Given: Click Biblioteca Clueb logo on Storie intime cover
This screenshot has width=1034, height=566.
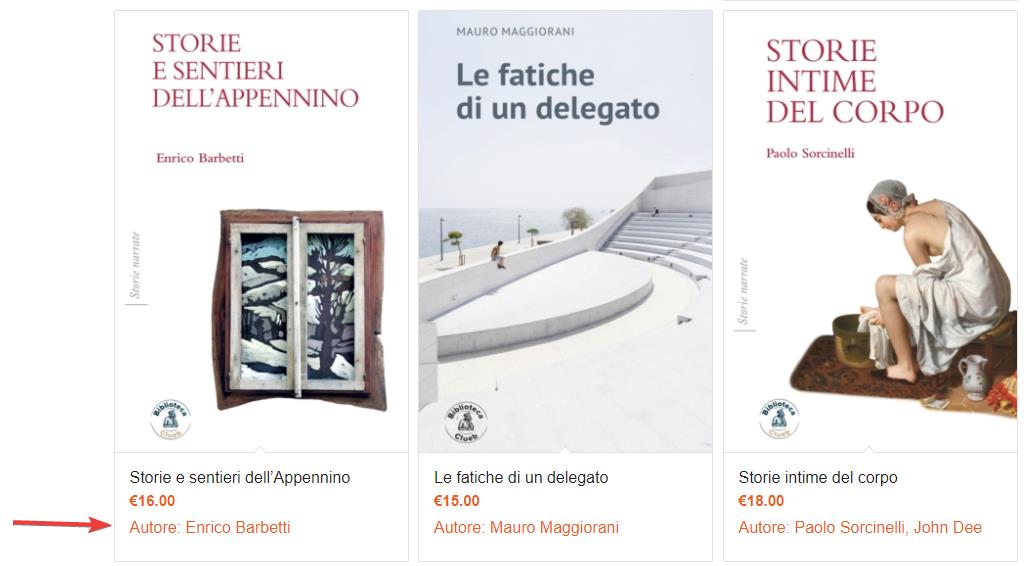Looking at the screenshot, I should [x=779, y=418].
